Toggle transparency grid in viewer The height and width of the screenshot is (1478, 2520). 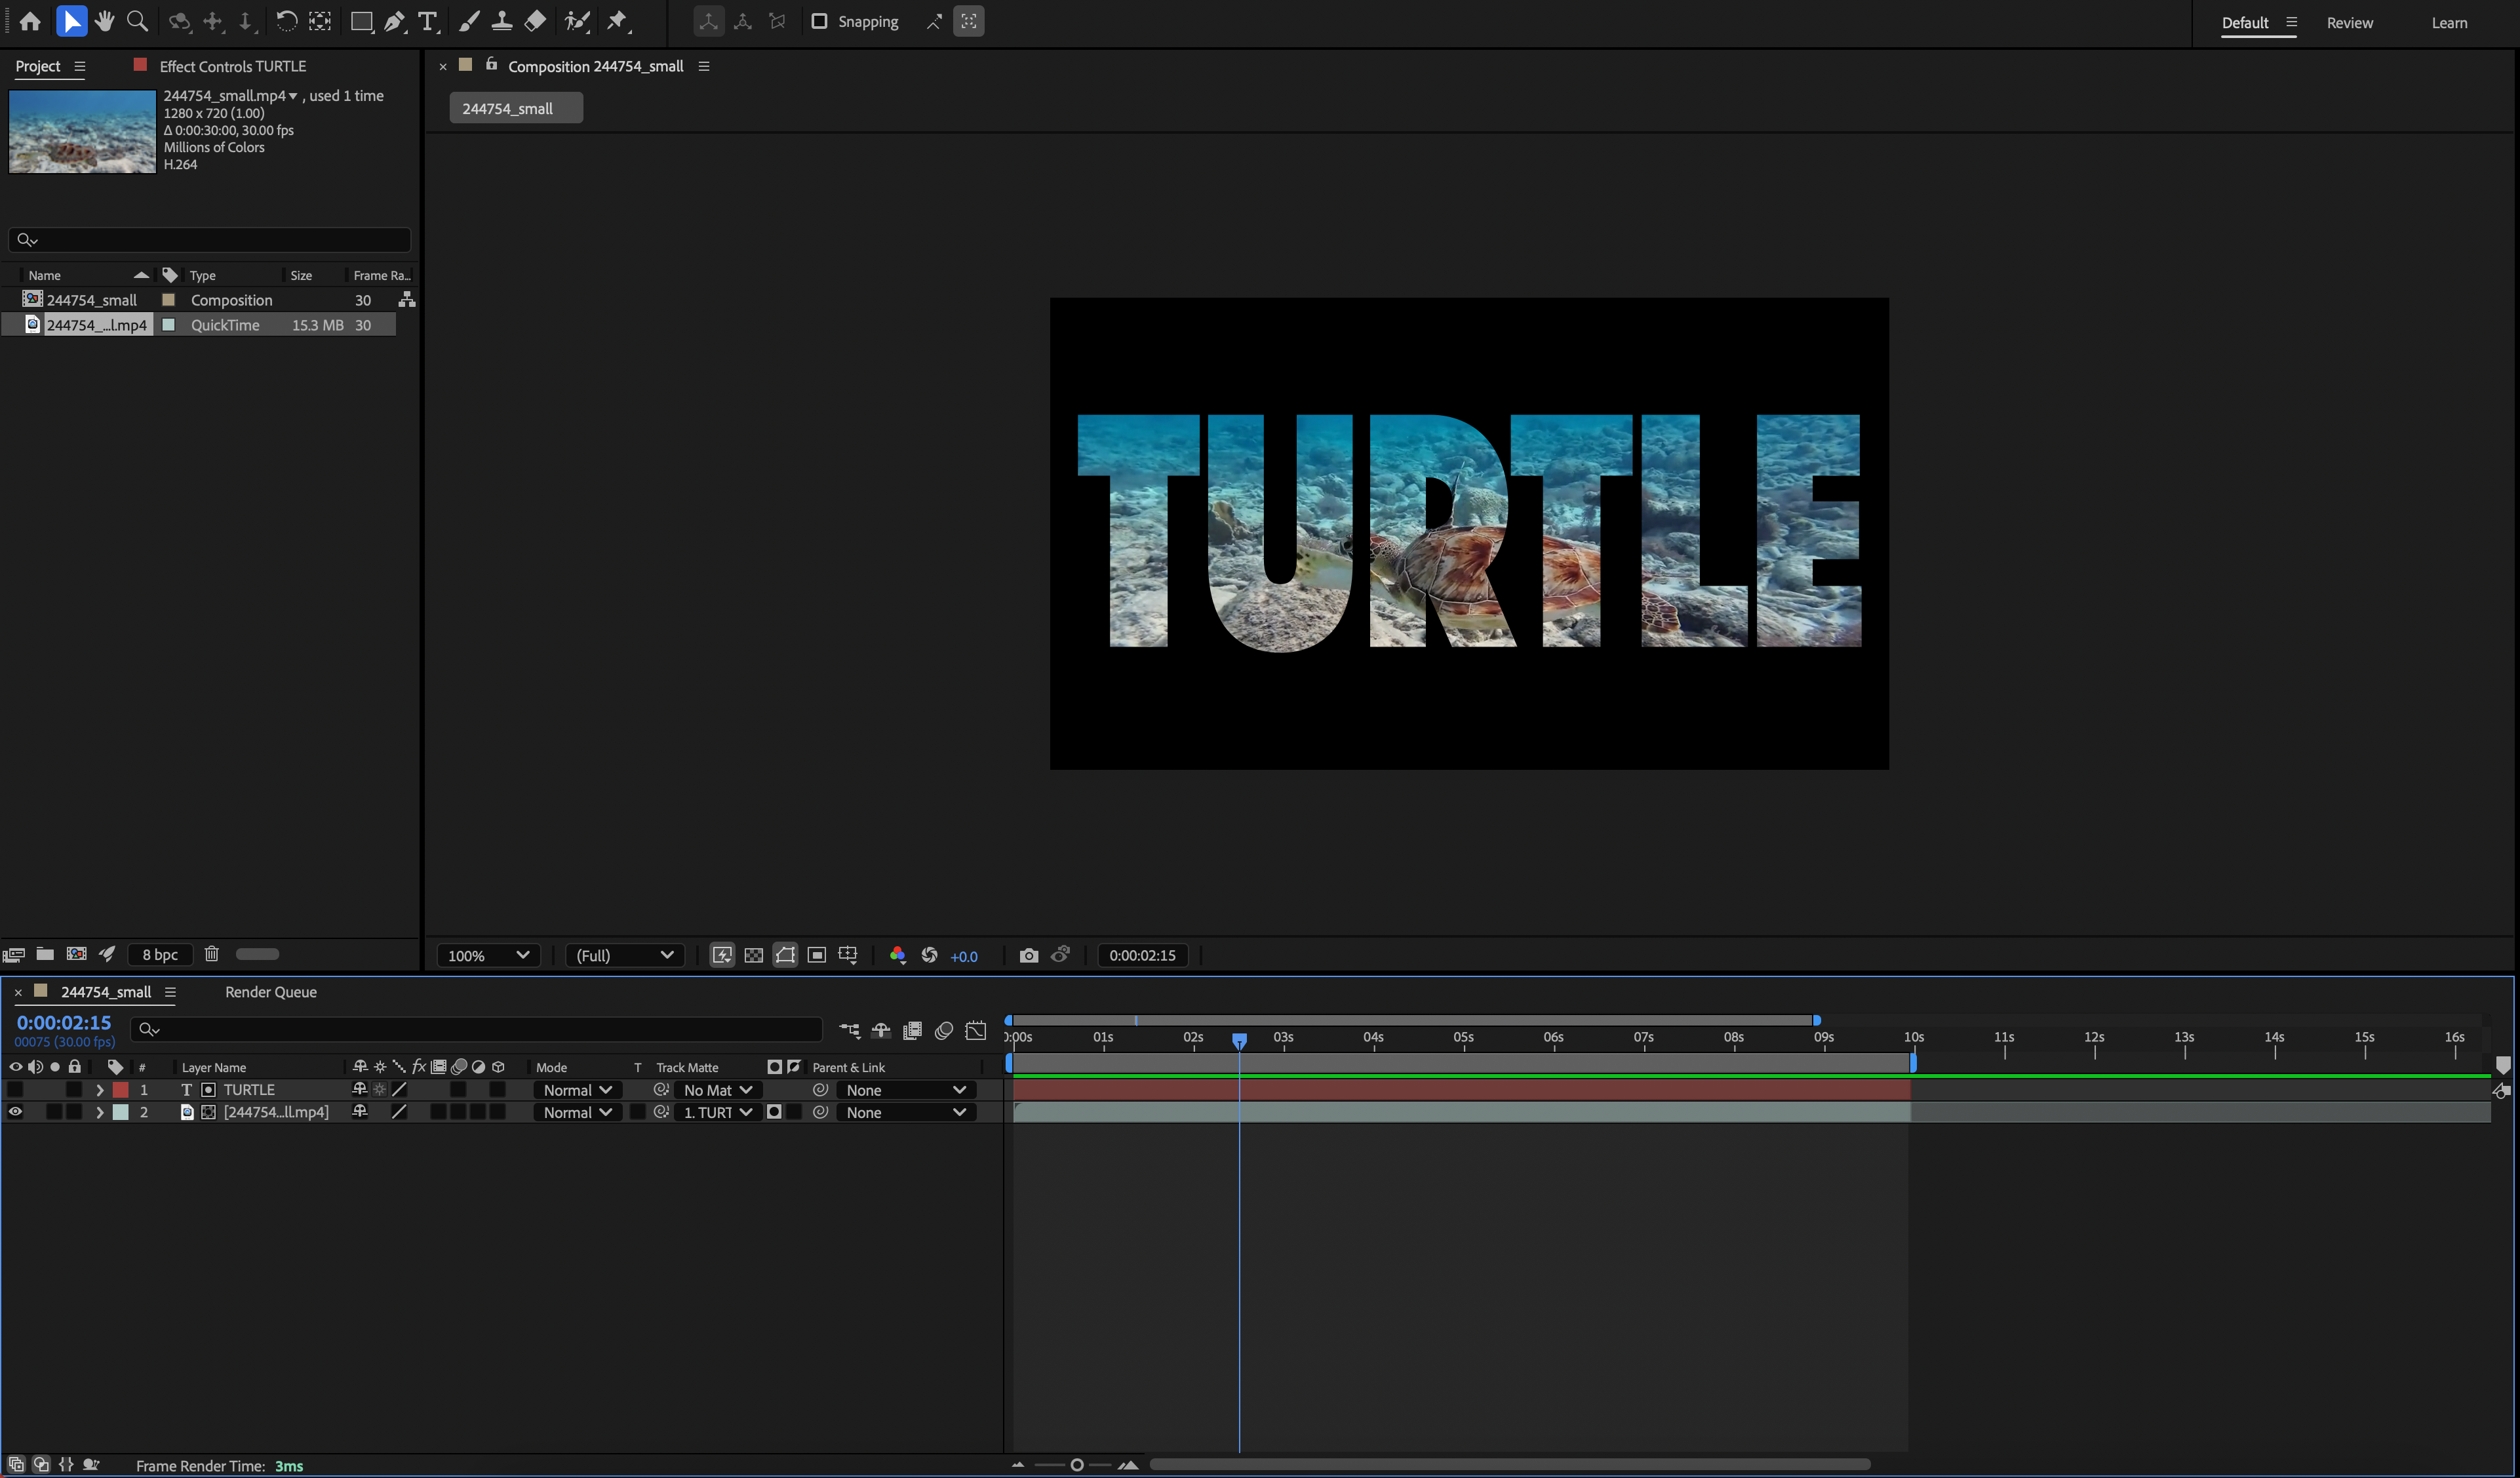[753, 955]
